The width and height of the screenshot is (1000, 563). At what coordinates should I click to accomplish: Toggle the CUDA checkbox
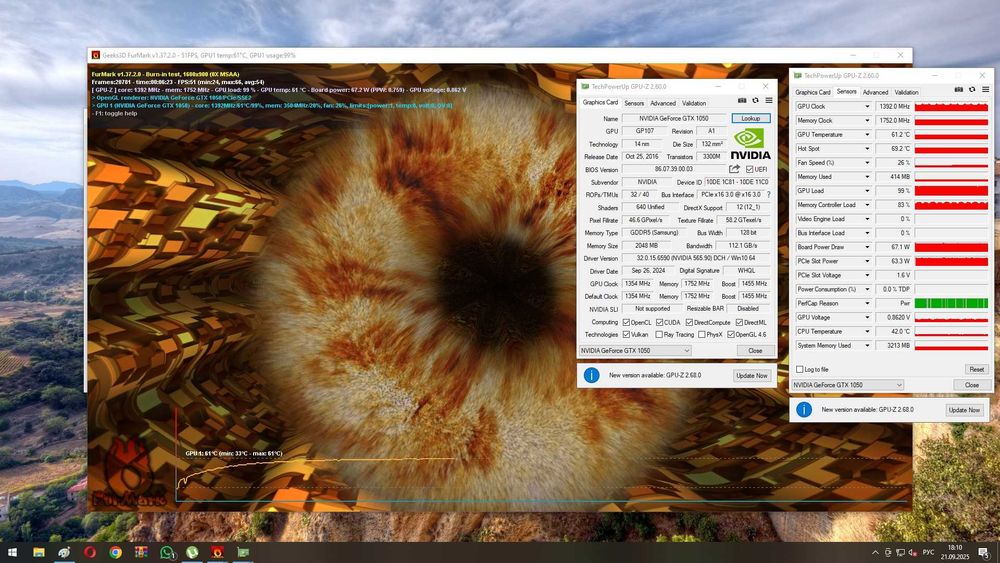pyautogui.click(x=659, y=323)
